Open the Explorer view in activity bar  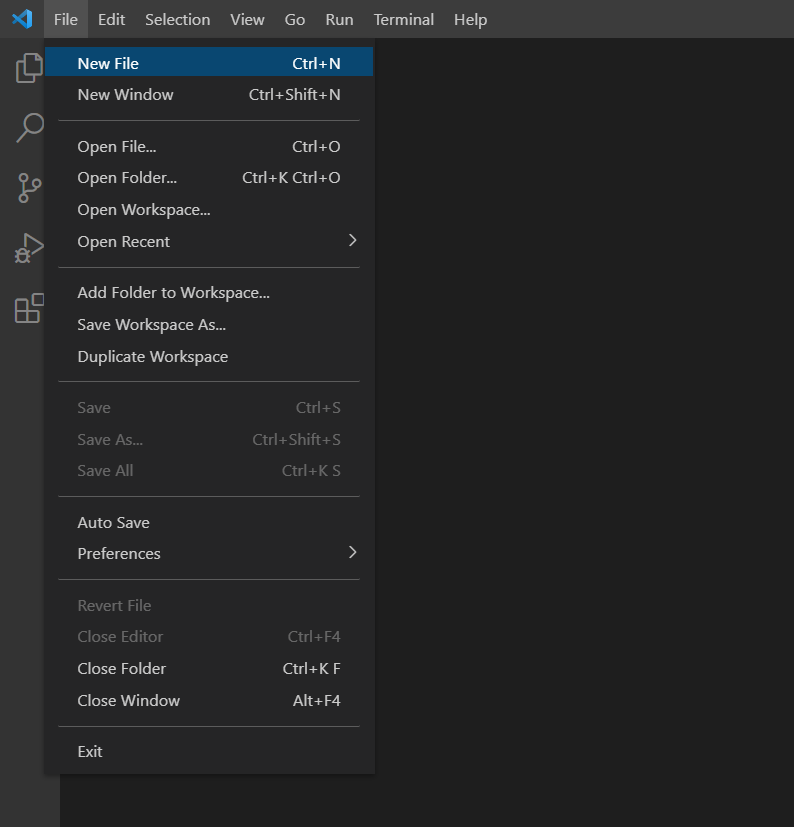29,68
